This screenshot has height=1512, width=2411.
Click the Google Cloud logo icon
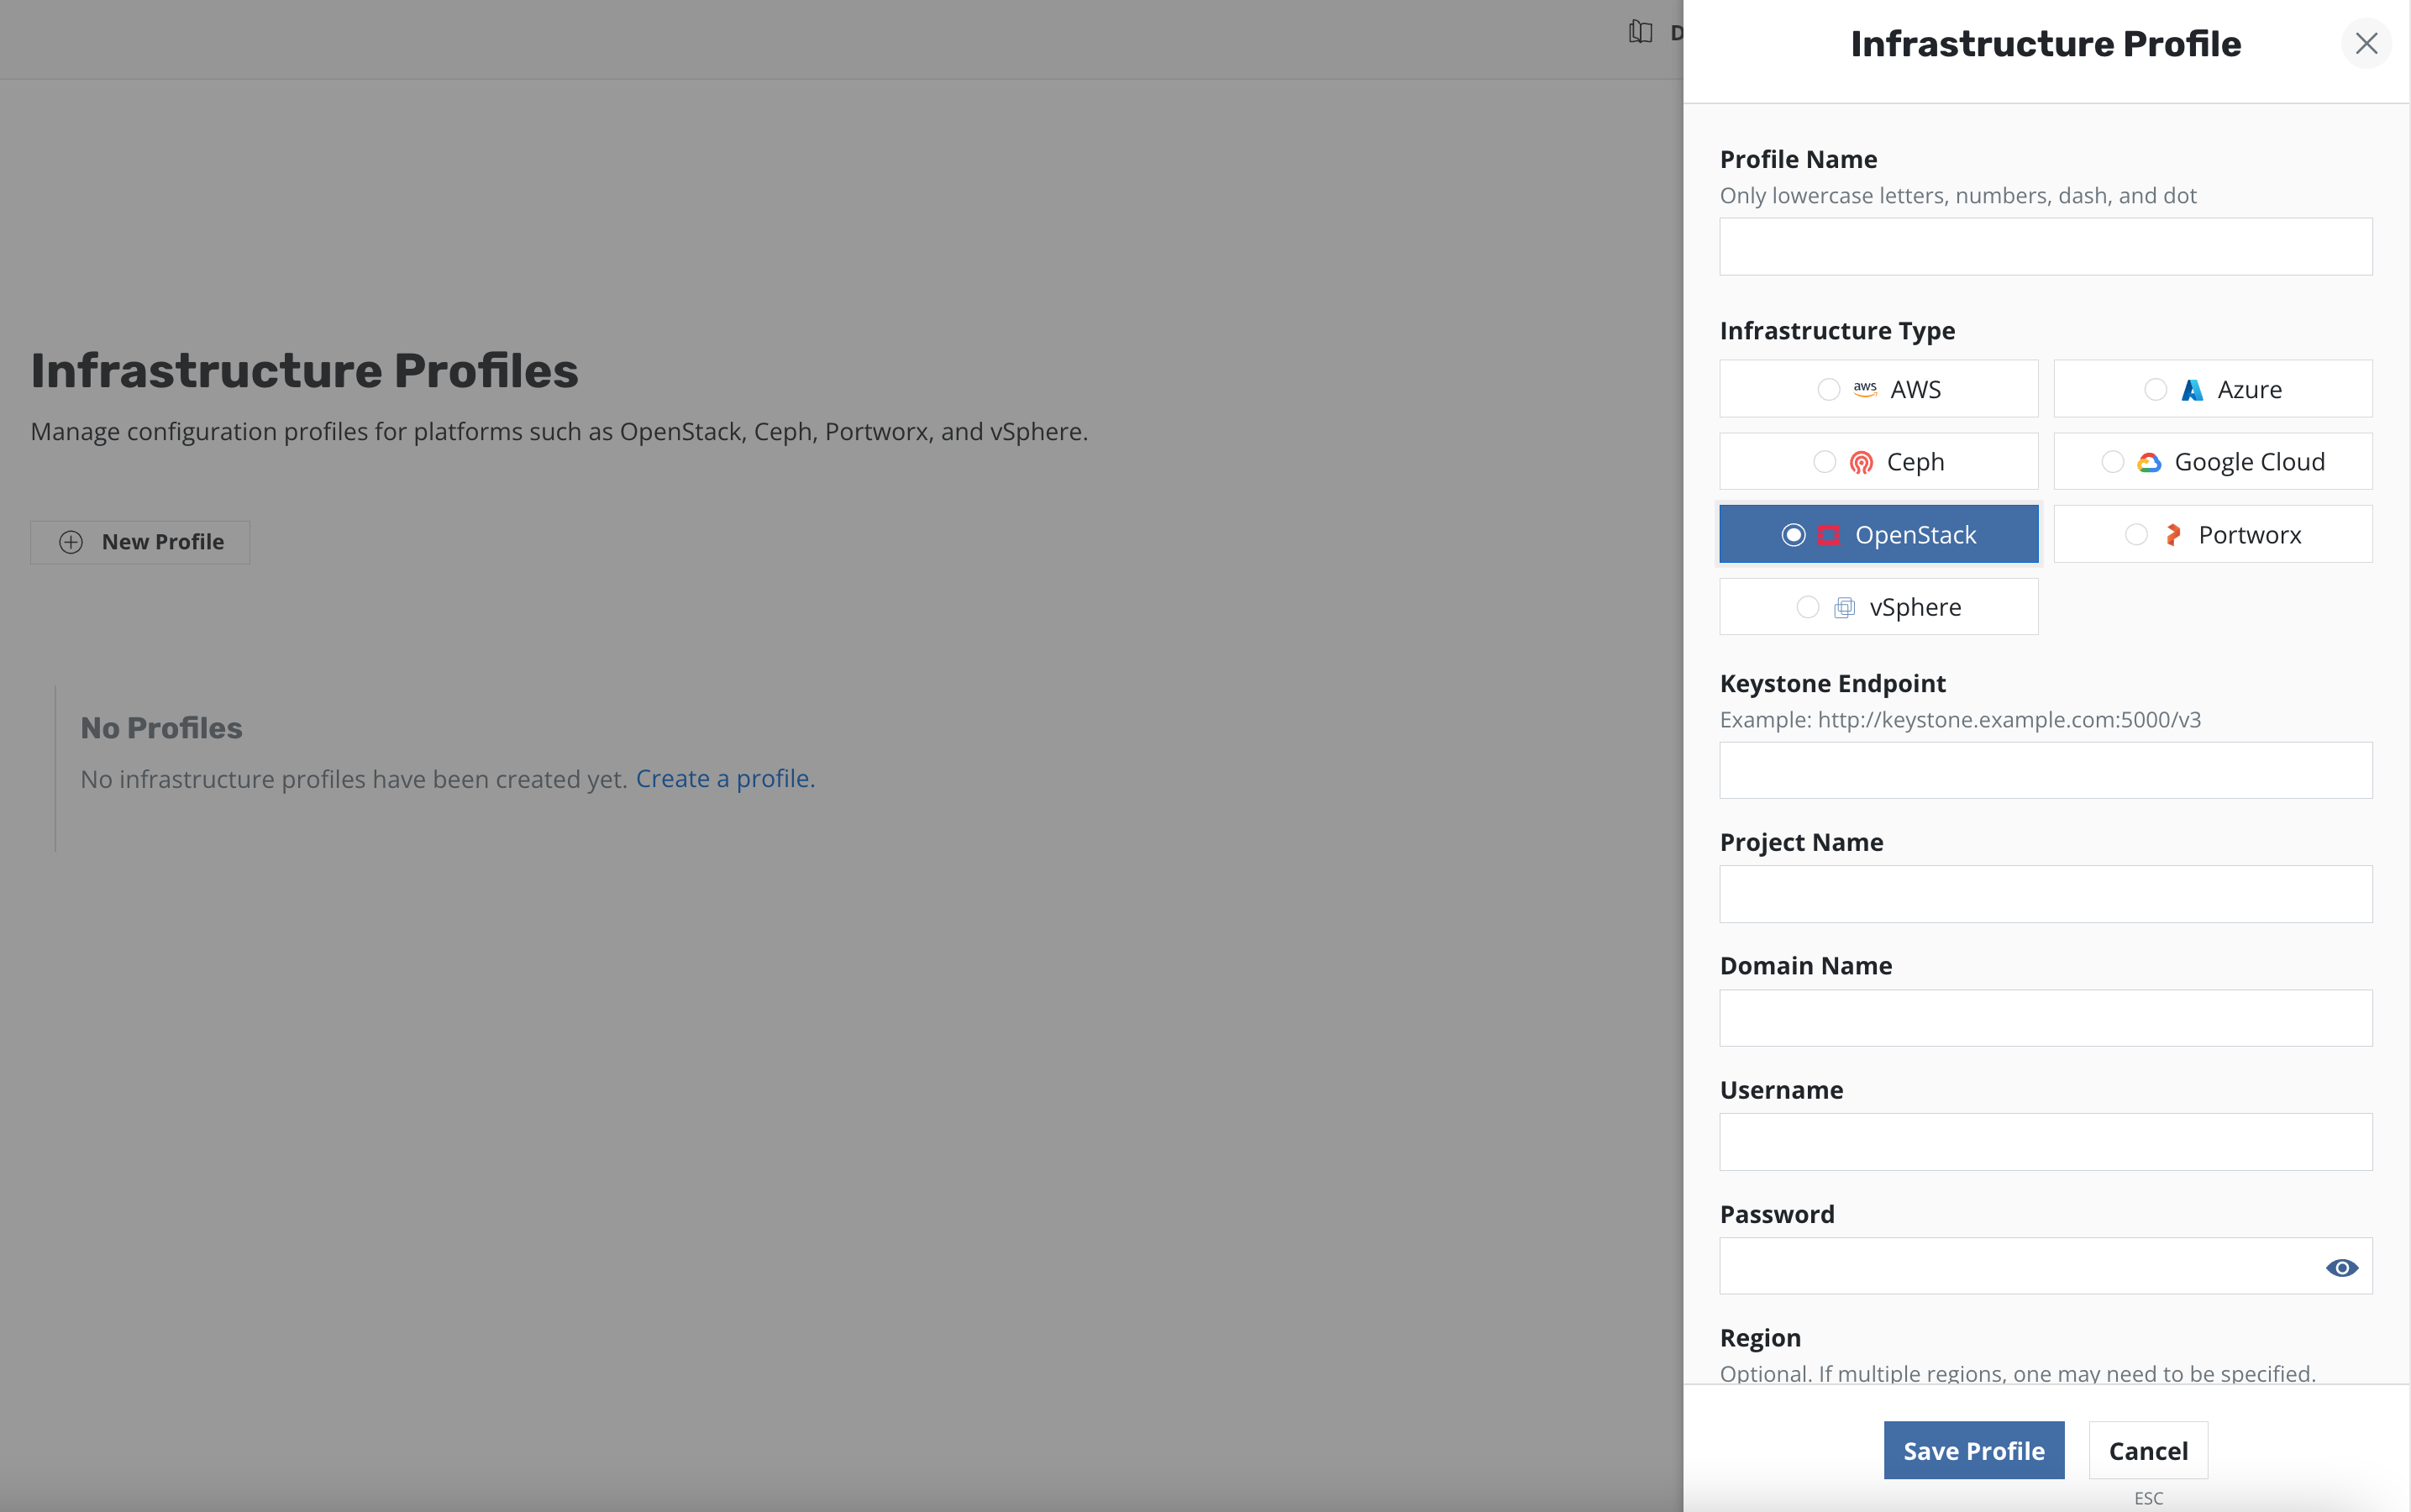2148,462
